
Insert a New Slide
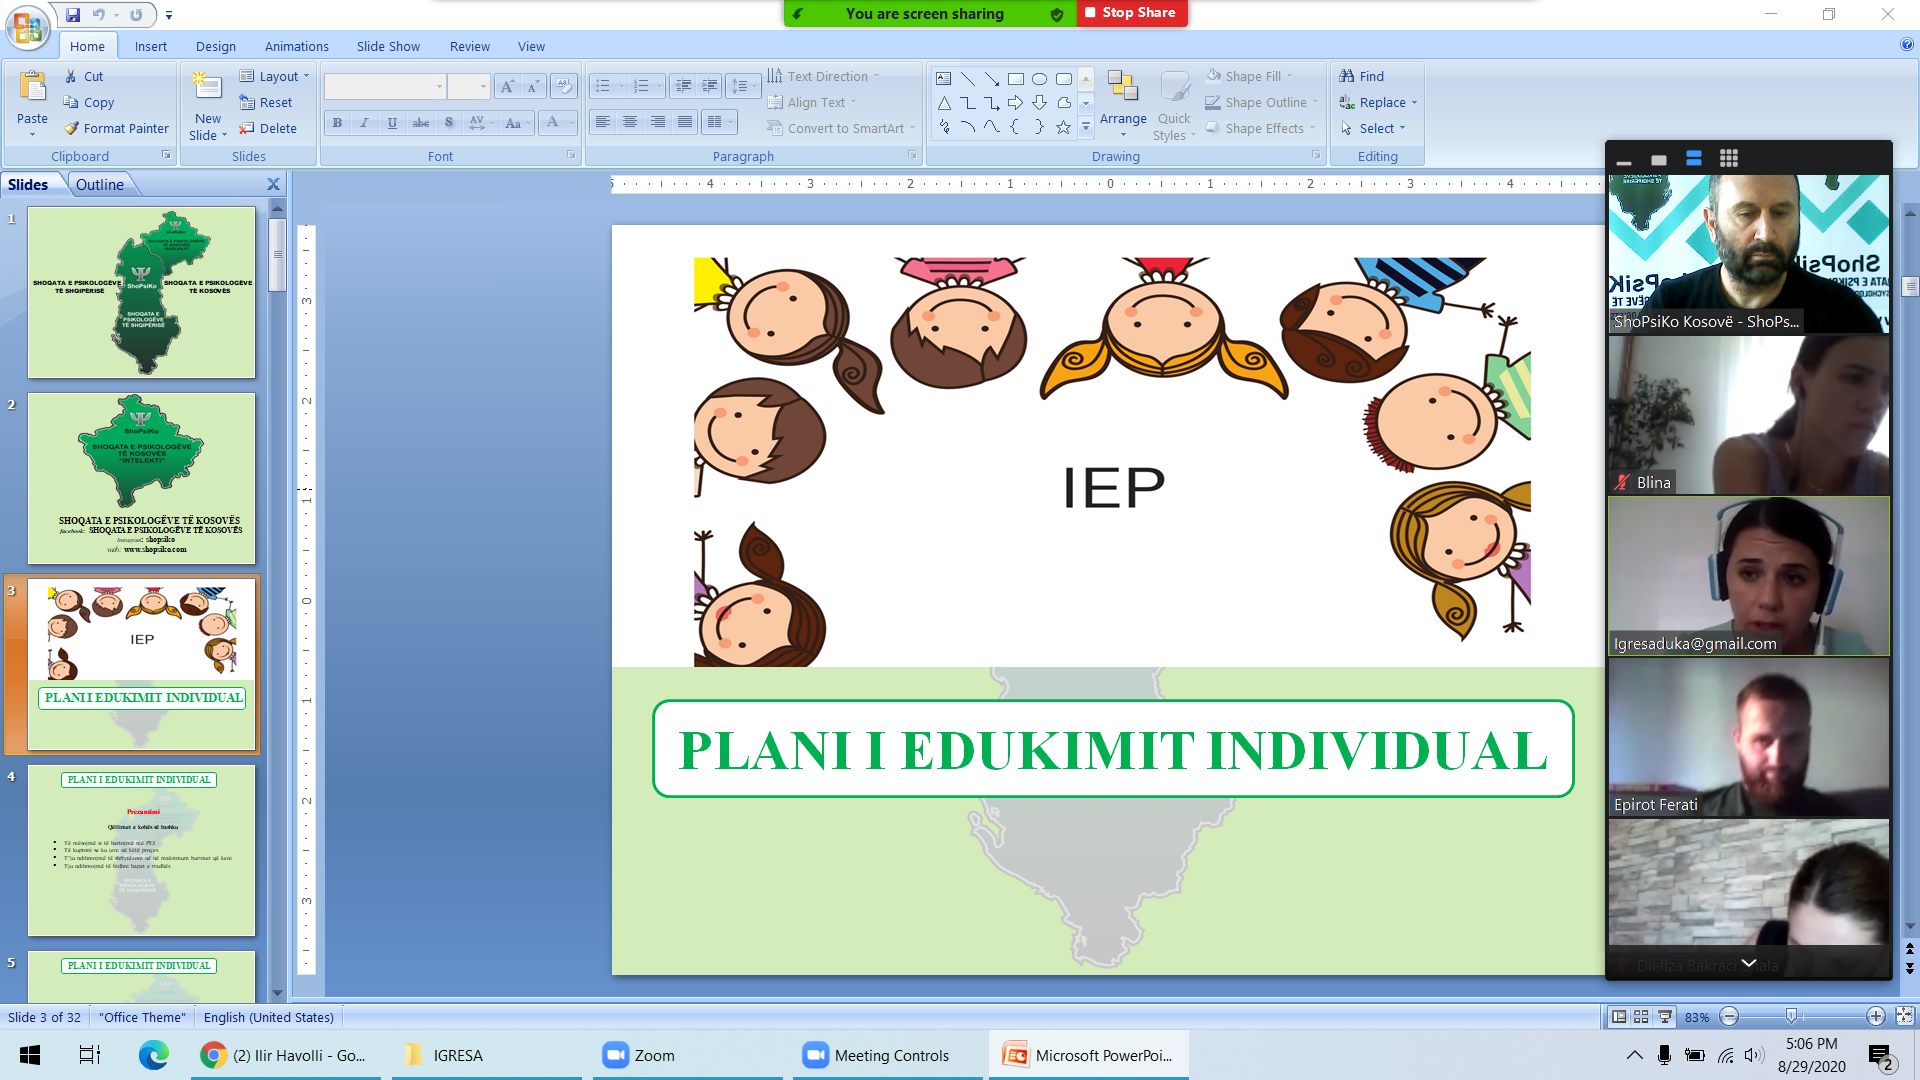[x=208, y=106]
